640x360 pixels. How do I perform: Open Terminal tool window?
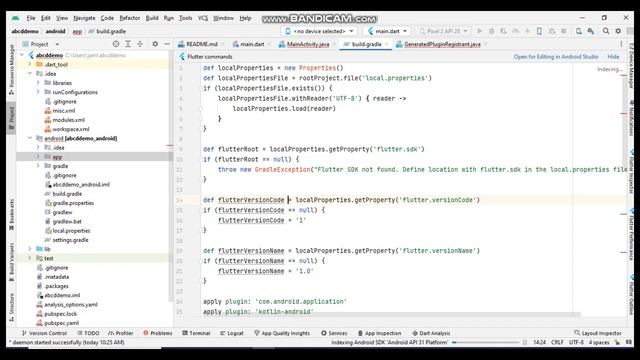click(x=196, y=333)
